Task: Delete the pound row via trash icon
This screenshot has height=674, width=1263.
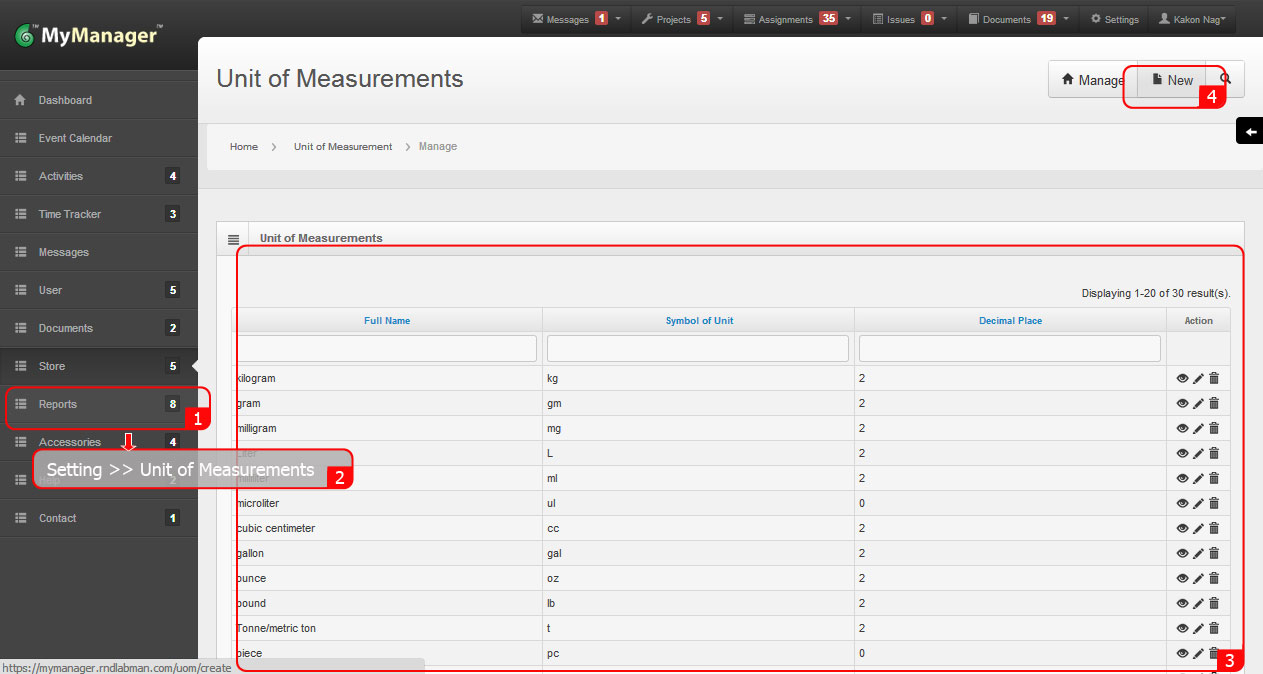Action: pyautogui.click(x=1214, y=603)
